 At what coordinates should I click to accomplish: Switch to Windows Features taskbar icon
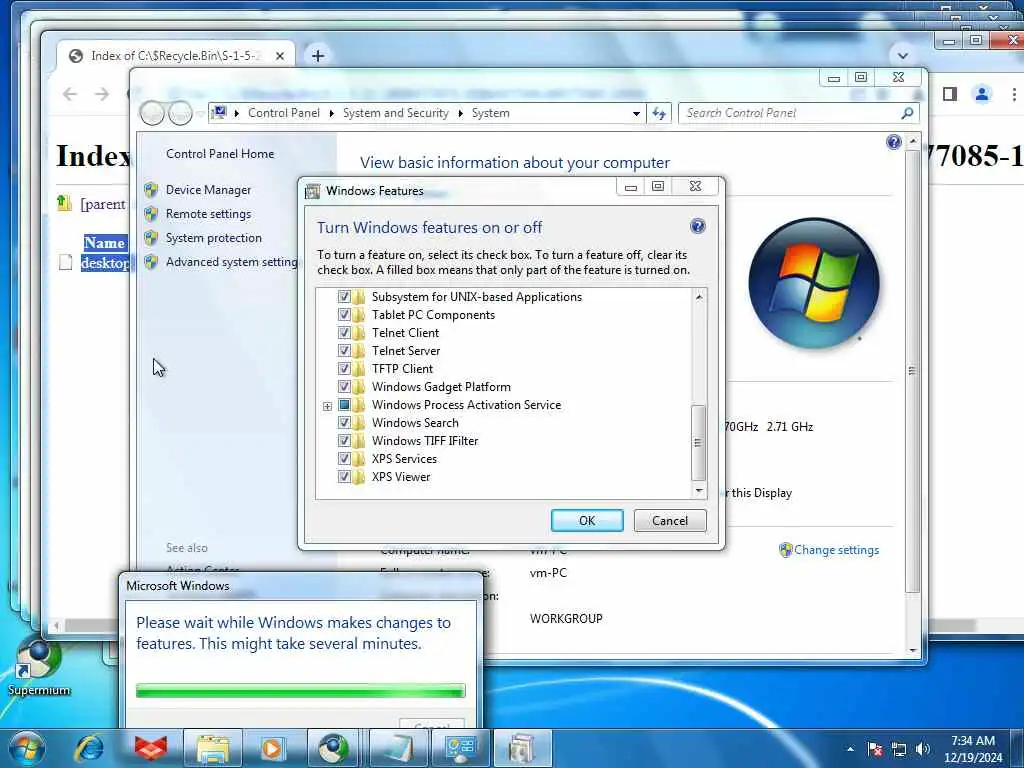point(522,748)
